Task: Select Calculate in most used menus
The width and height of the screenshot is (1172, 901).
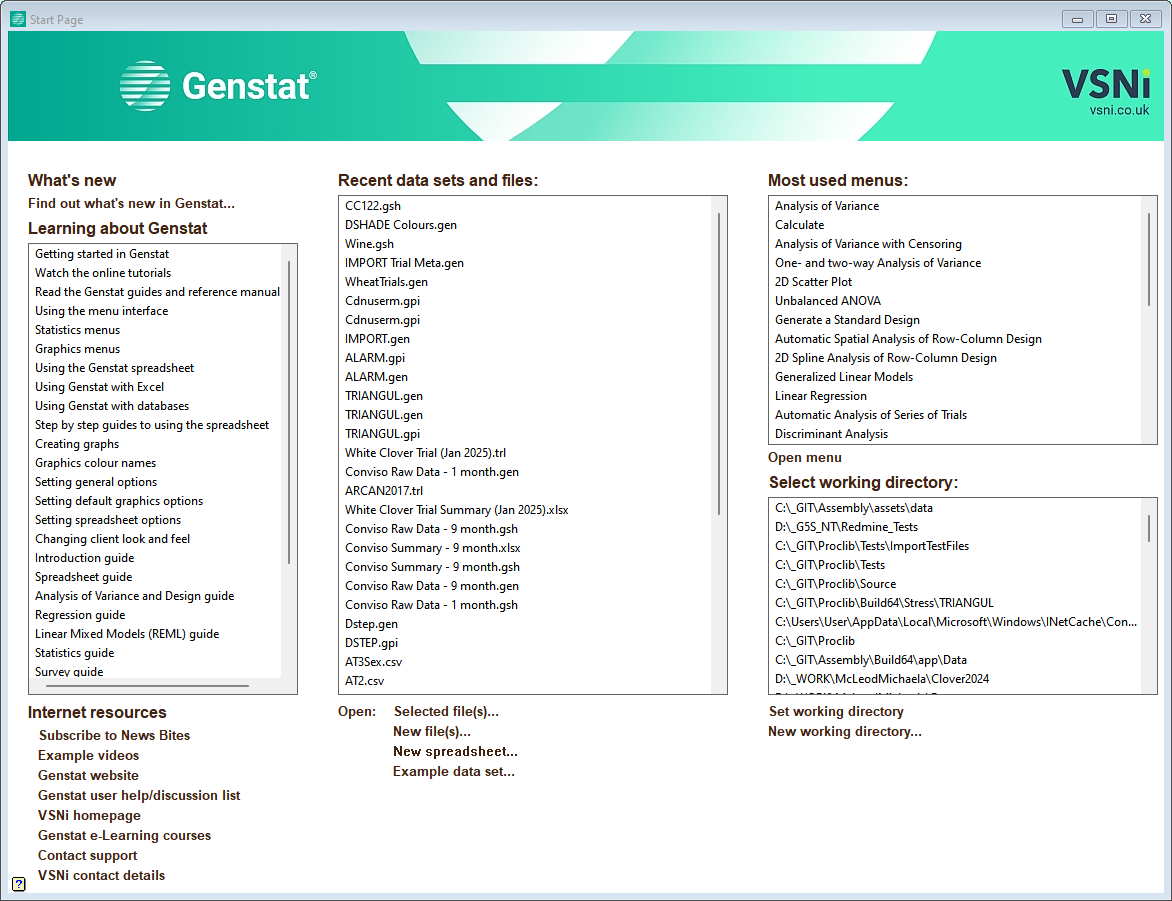Action: pos(799,225)
